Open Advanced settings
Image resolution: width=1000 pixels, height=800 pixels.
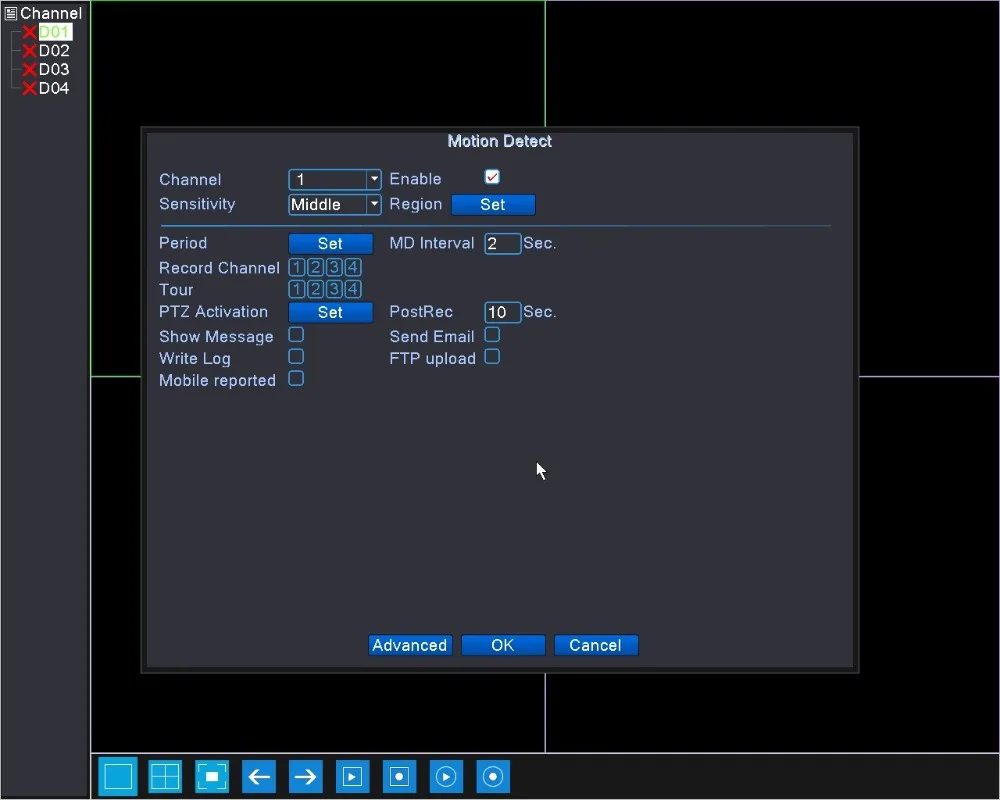410,645
